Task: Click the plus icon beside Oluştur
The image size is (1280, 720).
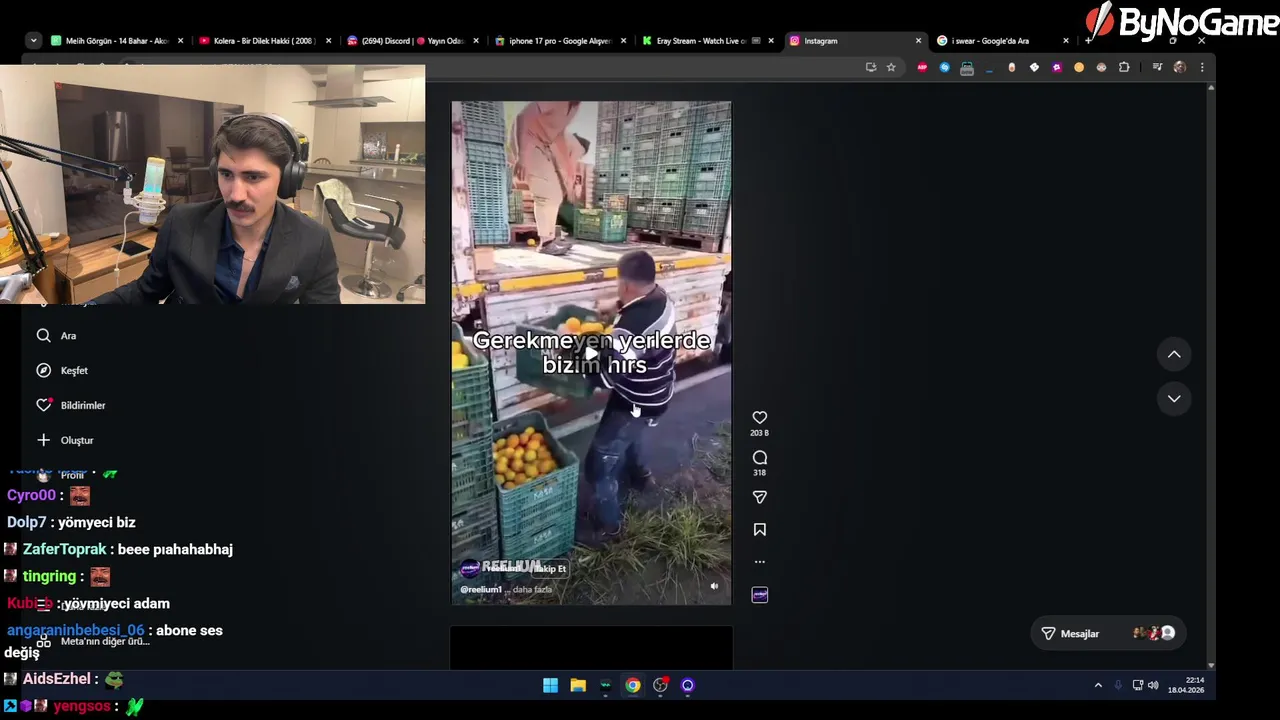Action: tap(43, 440)
